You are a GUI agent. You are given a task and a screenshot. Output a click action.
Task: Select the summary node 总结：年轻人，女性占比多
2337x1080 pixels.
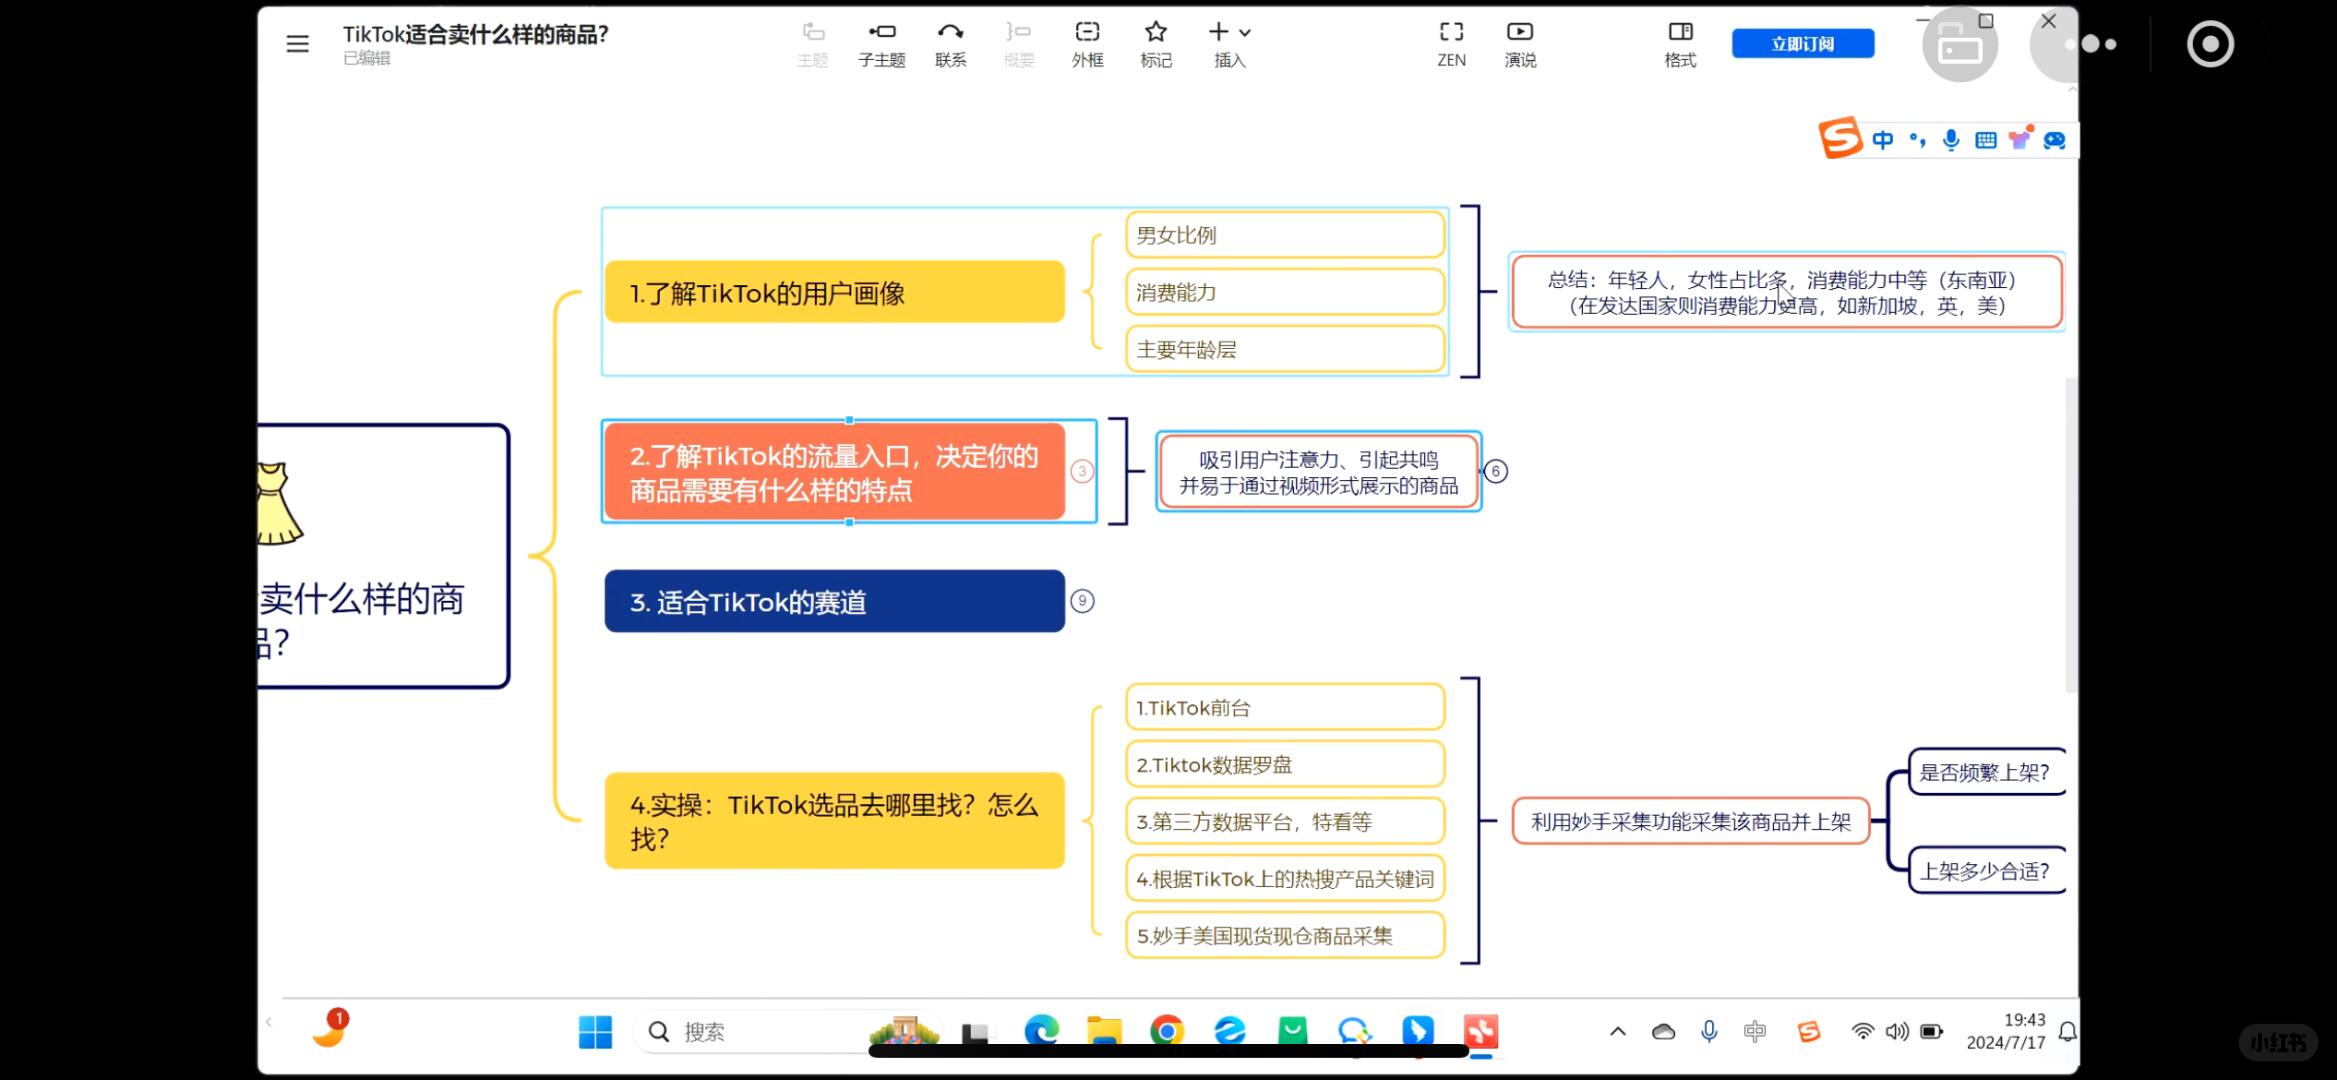pos(1787,292)
